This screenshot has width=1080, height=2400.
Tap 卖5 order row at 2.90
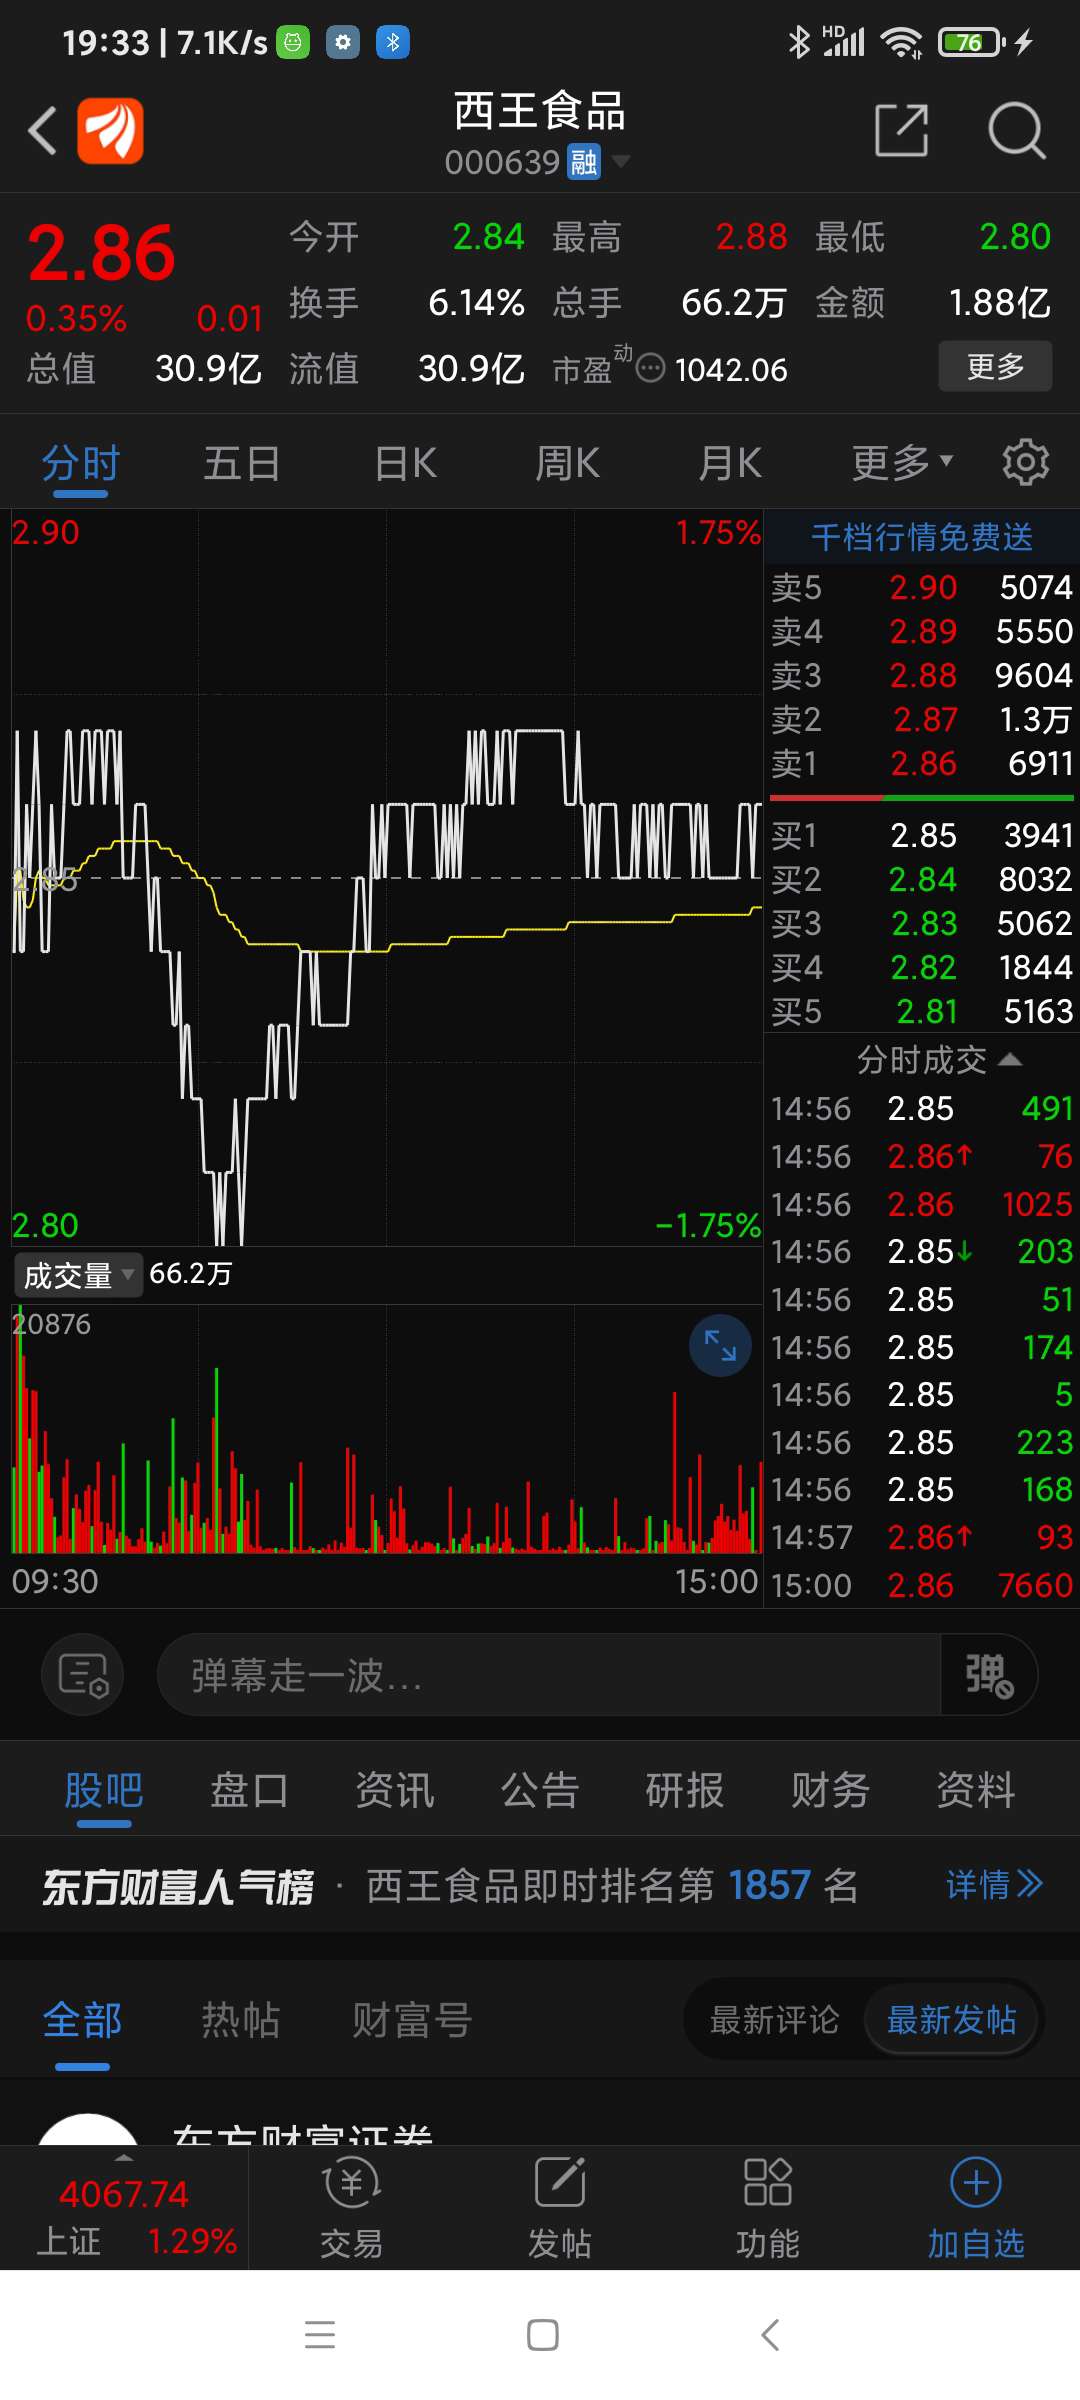(x=921, y=587)
